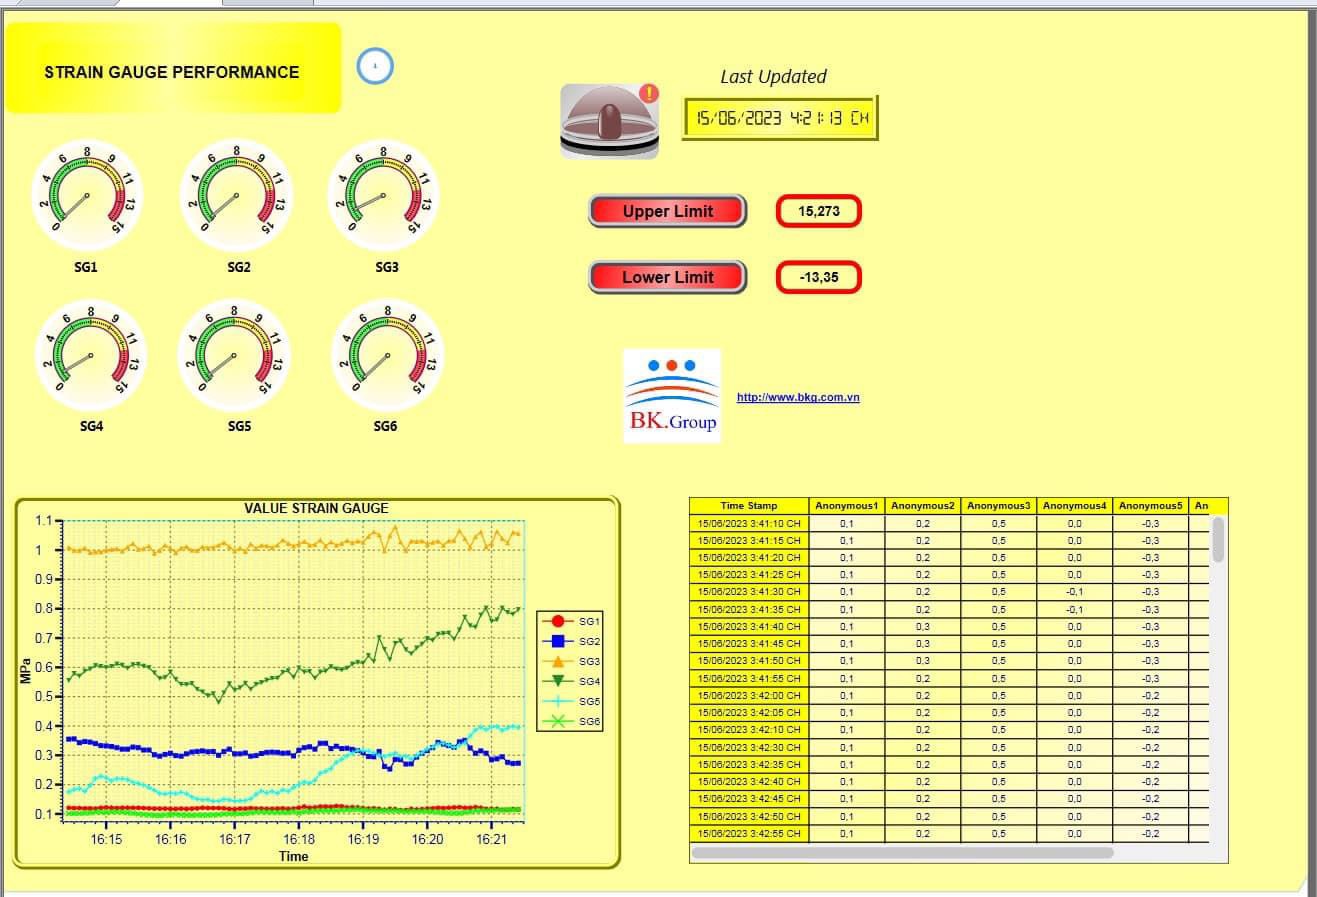Click the Lower Limit button
The width and height of the screenshot is (1317, 897).
click(x=668, y=277)
